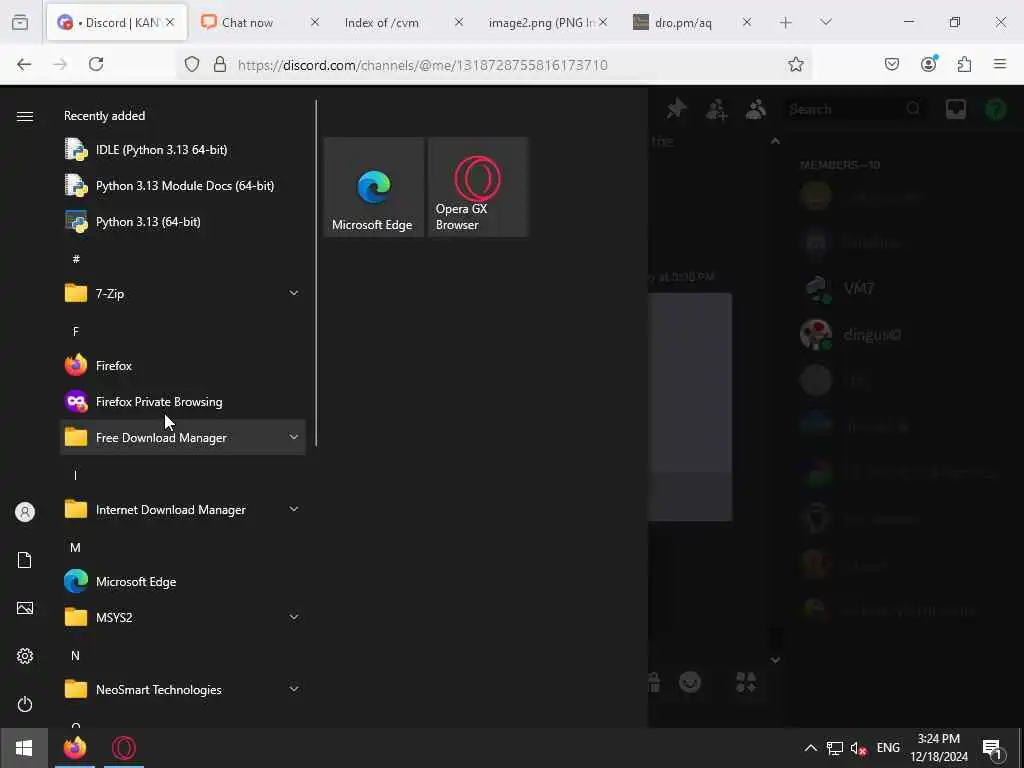
Task: Click Opera GX icon on the taskbar
Action: coord(124,748)
